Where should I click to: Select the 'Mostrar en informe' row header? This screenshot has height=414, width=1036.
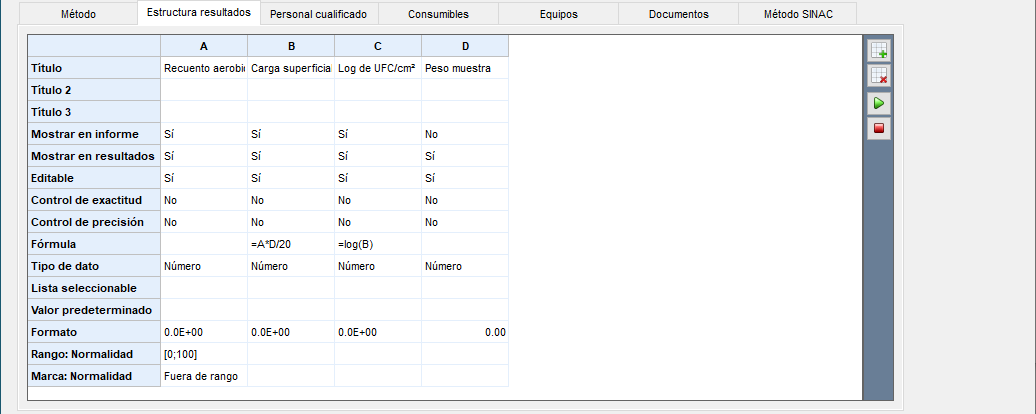[x=94, y=134]
